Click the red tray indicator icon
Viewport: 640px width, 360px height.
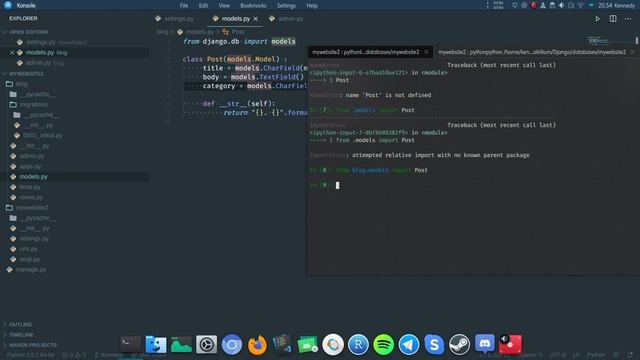[533, 5]
